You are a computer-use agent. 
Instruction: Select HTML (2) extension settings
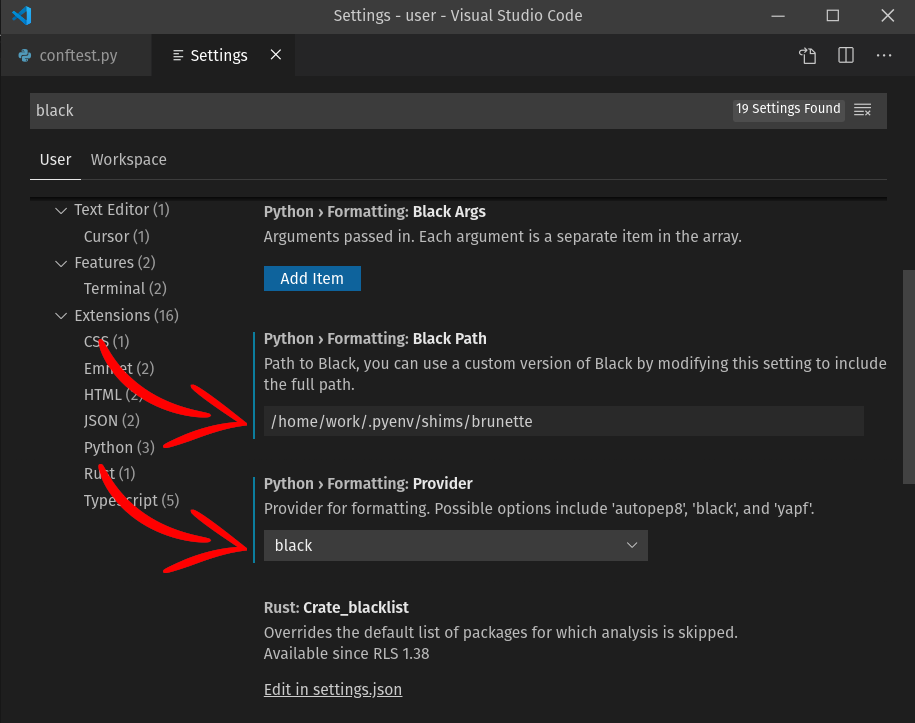pos(113,395)
